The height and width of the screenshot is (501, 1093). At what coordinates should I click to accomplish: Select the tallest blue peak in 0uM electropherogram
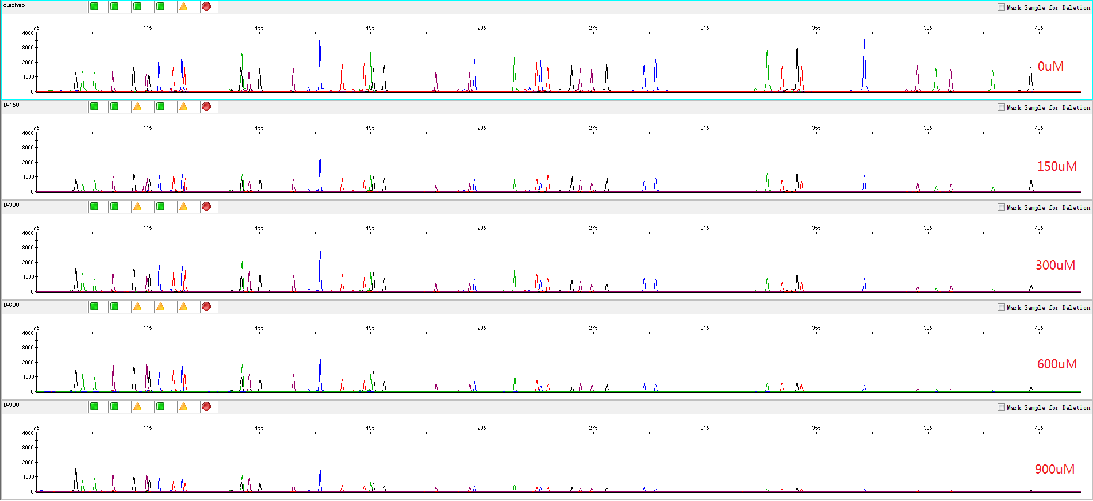[x=864, y=65]
